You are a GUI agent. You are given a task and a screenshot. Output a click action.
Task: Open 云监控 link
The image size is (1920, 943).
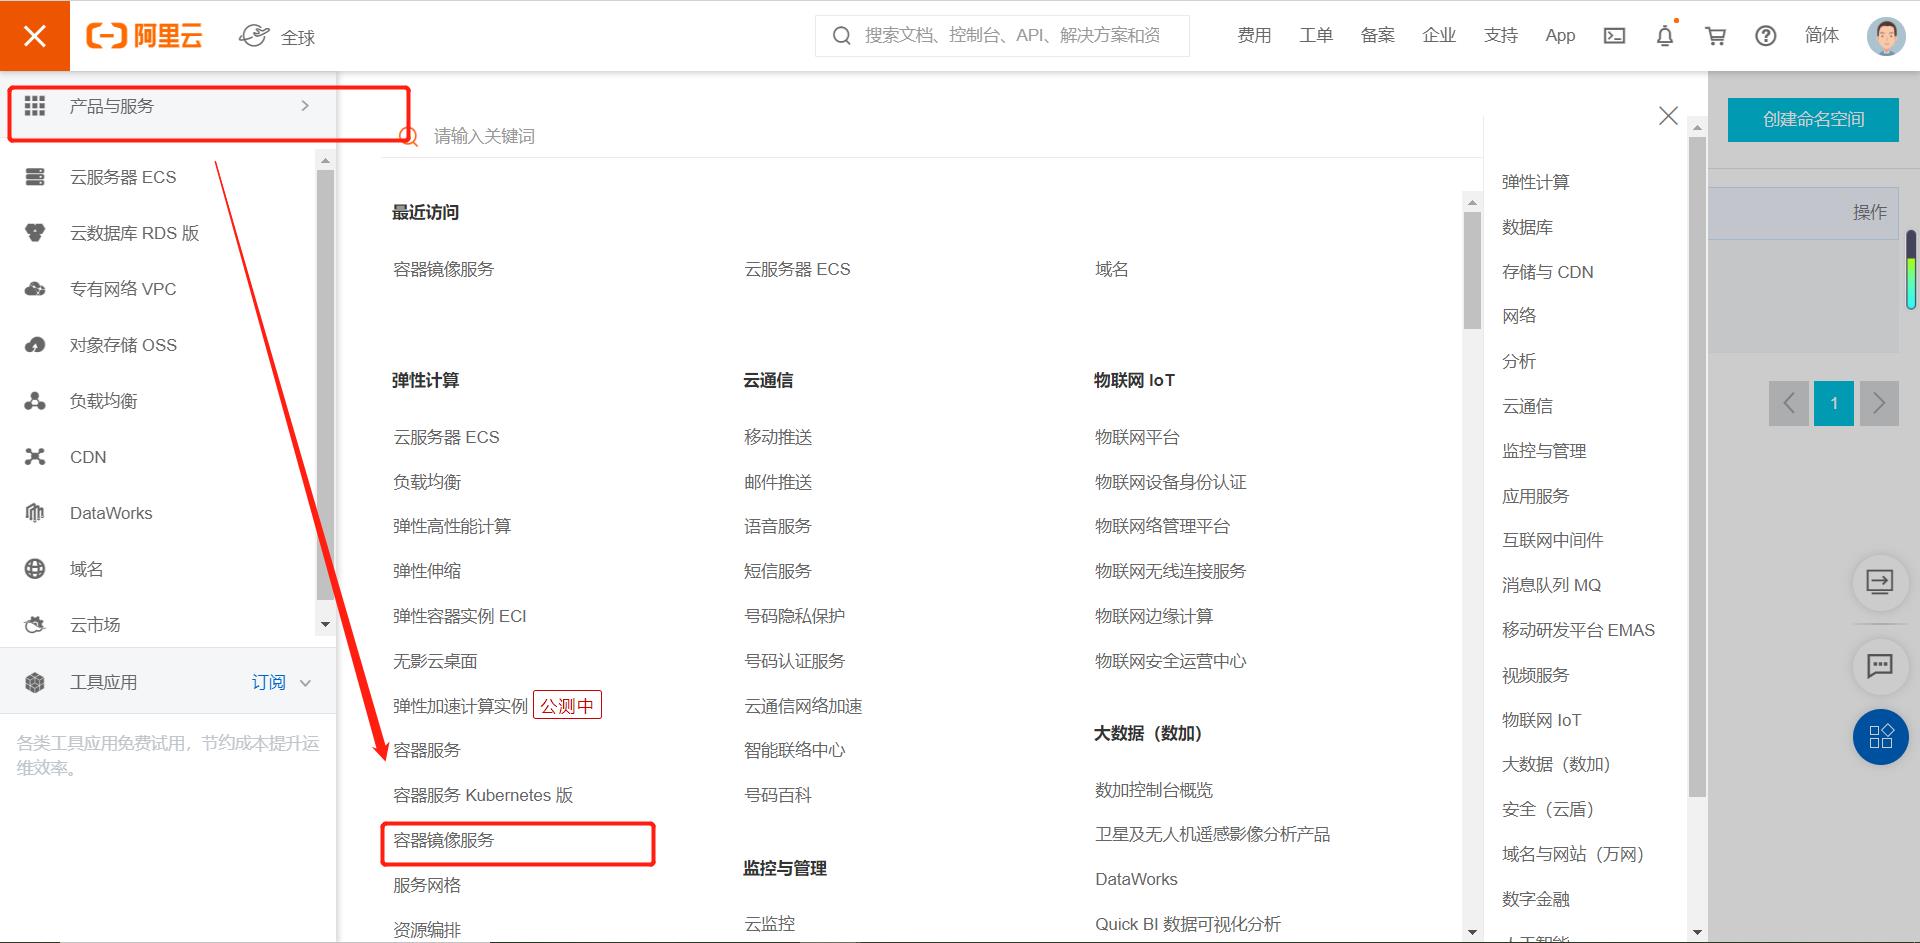click(x=769, y=925)
